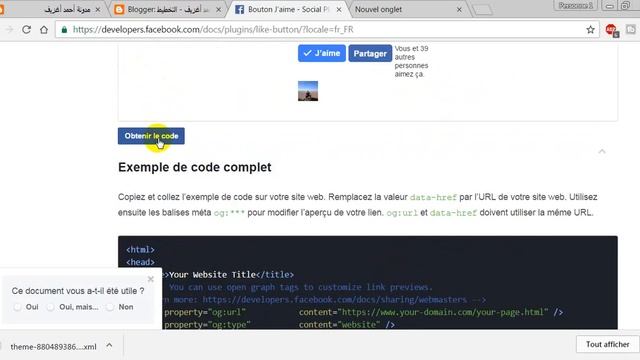Open the red adblock extension icon
640x360 pixels.
coord(611,30)
